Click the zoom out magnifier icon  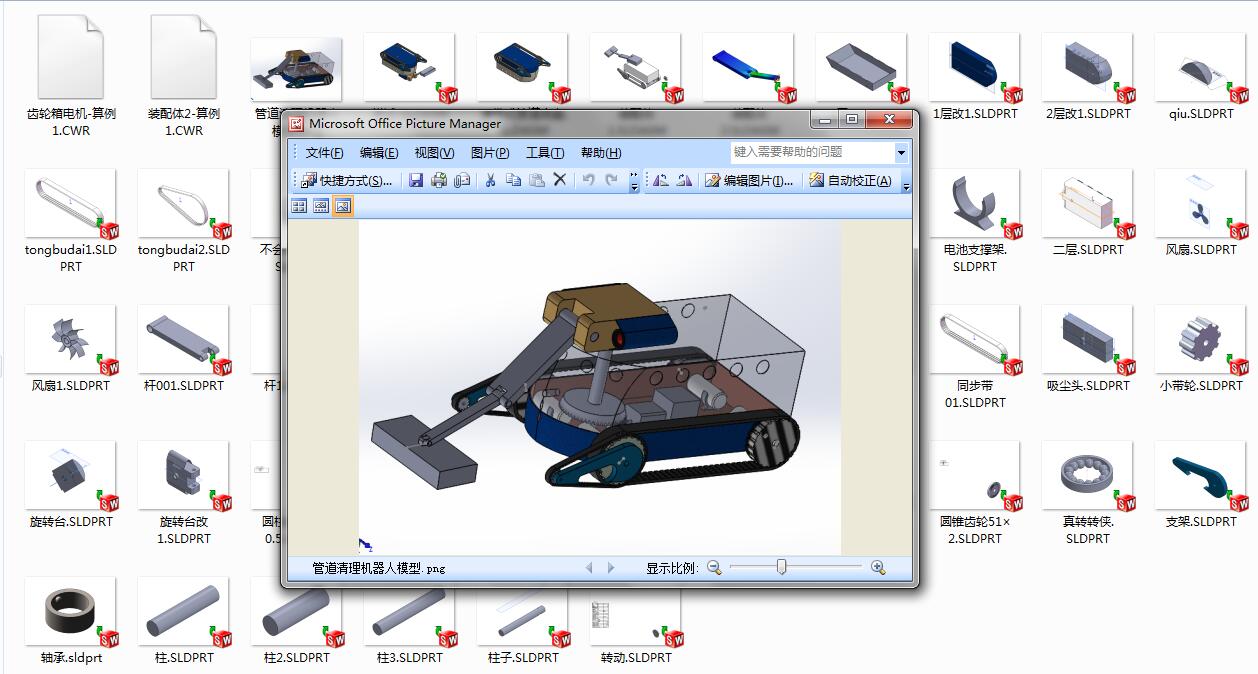[714, 568]
